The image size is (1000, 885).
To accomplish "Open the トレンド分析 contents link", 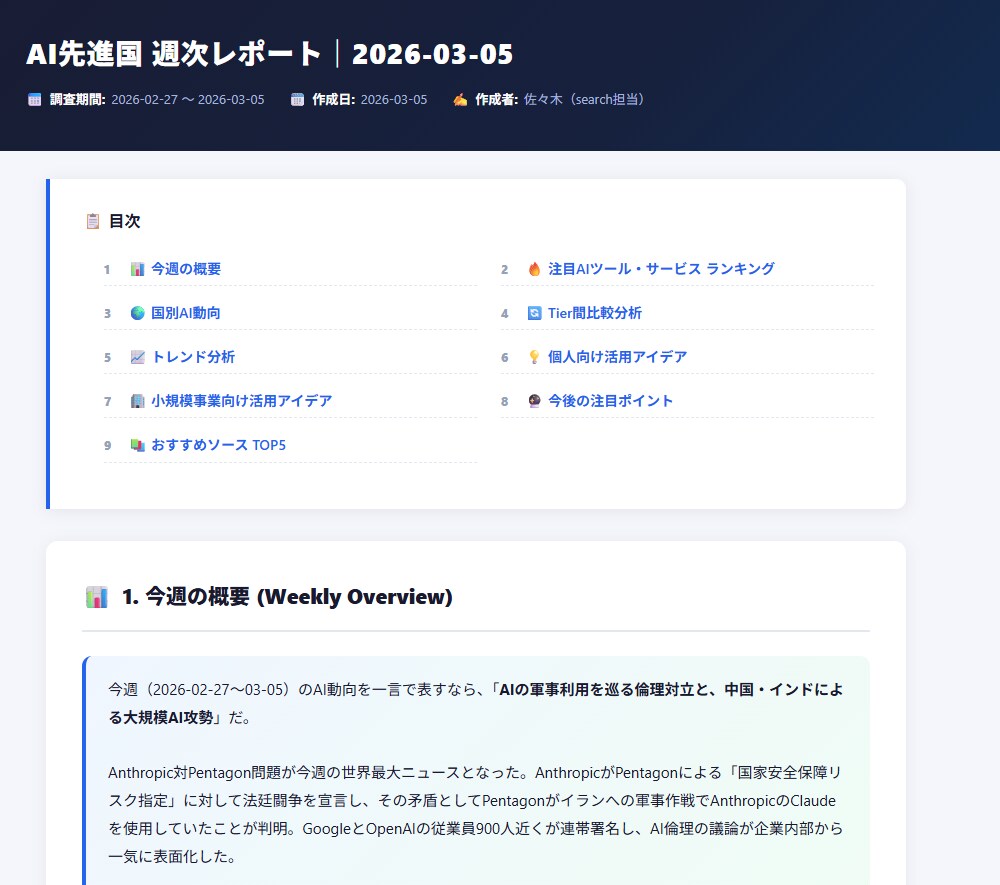I will pyautogui.click(x=193, y=357).
